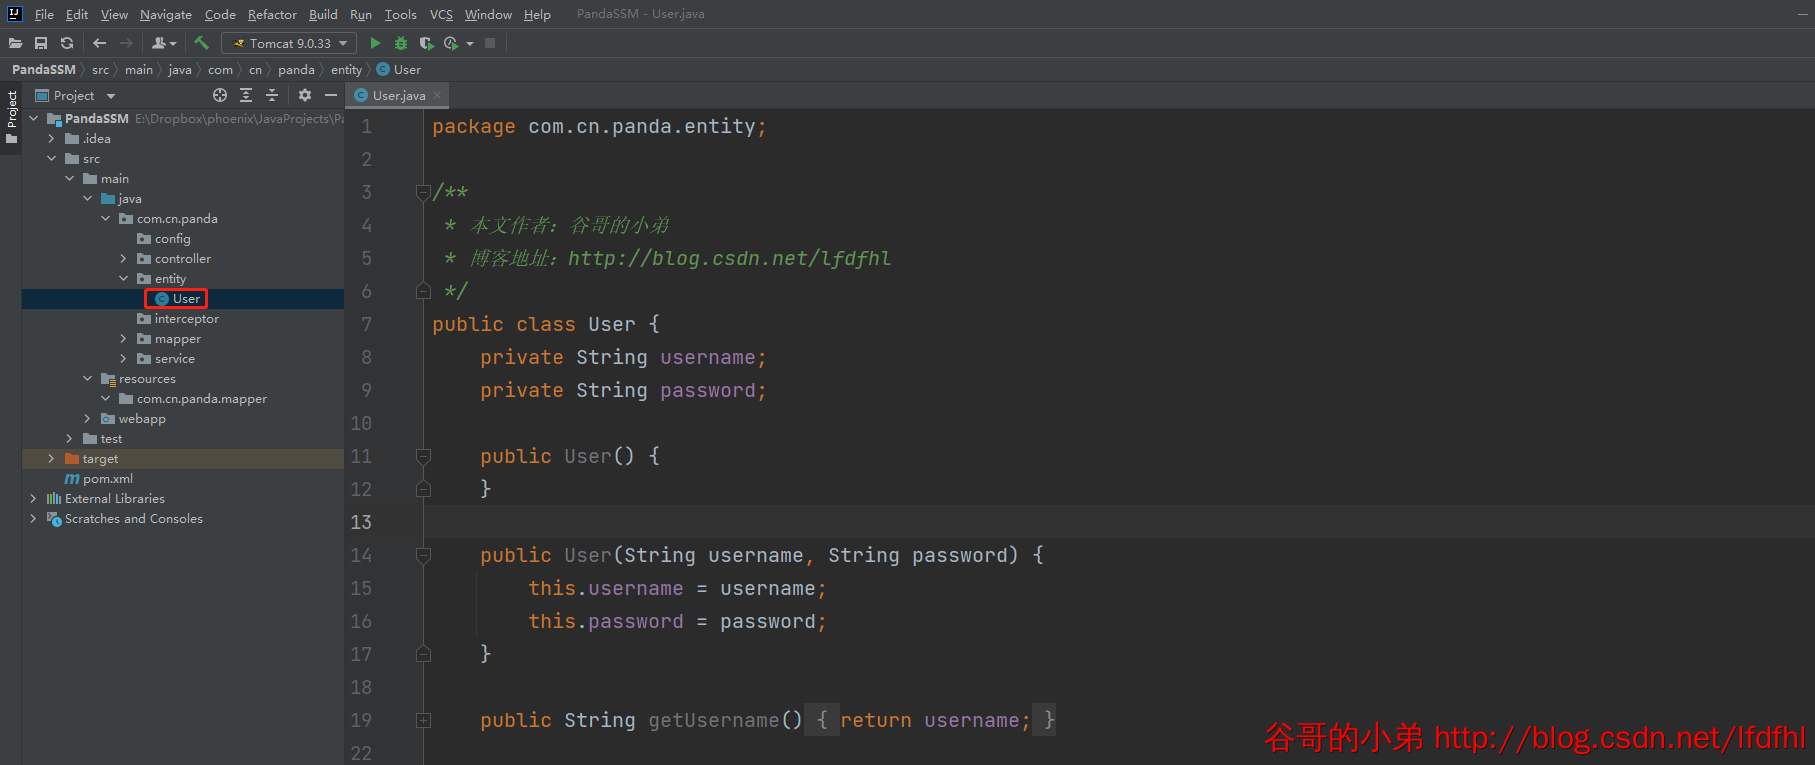The height and width of the screenshot is (765, 1815).
Task: Open the Tomcat 9.0.33 run configuration dropdown
Action: (289, 43)
